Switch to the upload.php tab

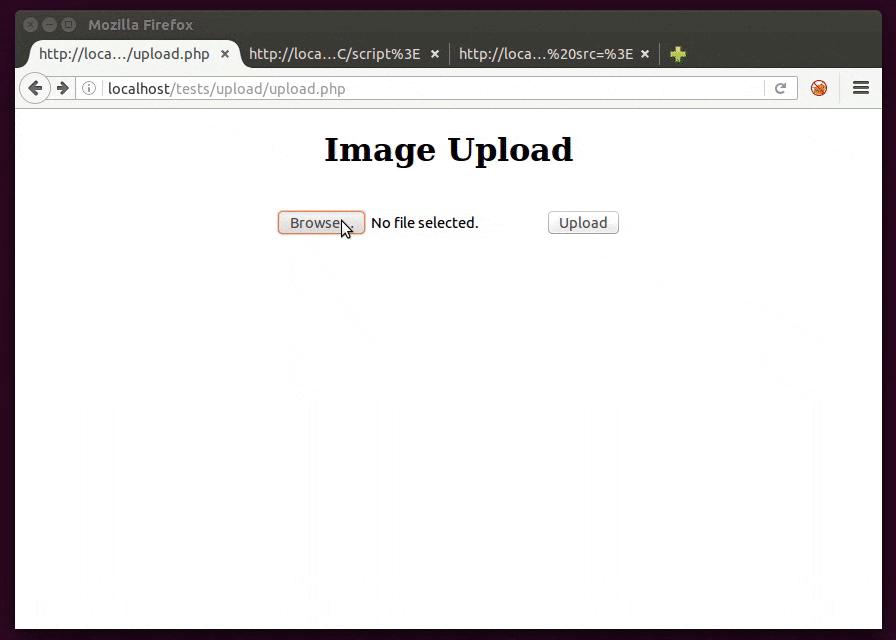(124, 54)
